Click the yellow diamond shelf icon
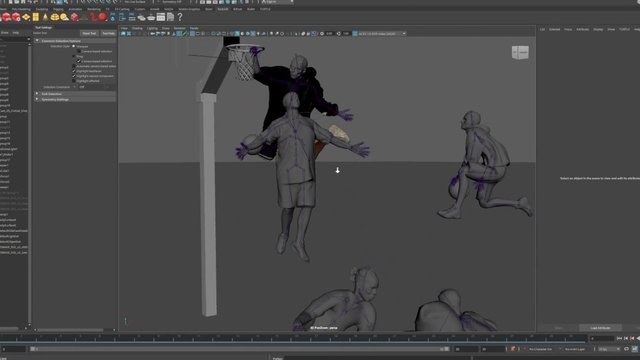Viewport: 640px width, 360px height. point(26,17)
